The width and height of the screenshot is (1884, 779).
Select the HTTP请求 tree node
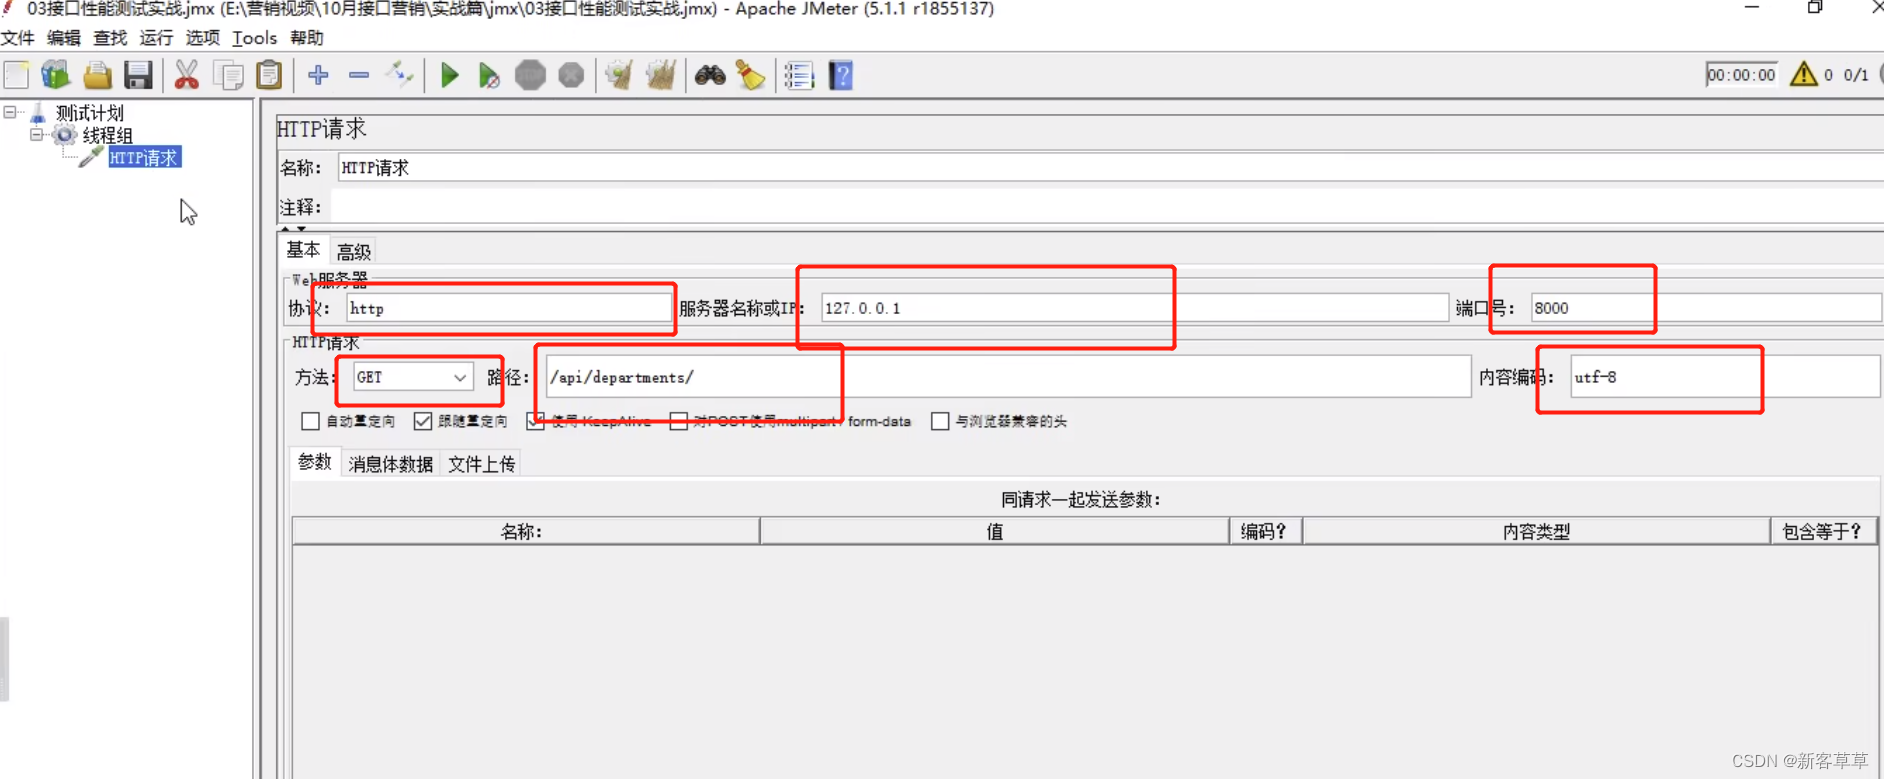[144, 158]
